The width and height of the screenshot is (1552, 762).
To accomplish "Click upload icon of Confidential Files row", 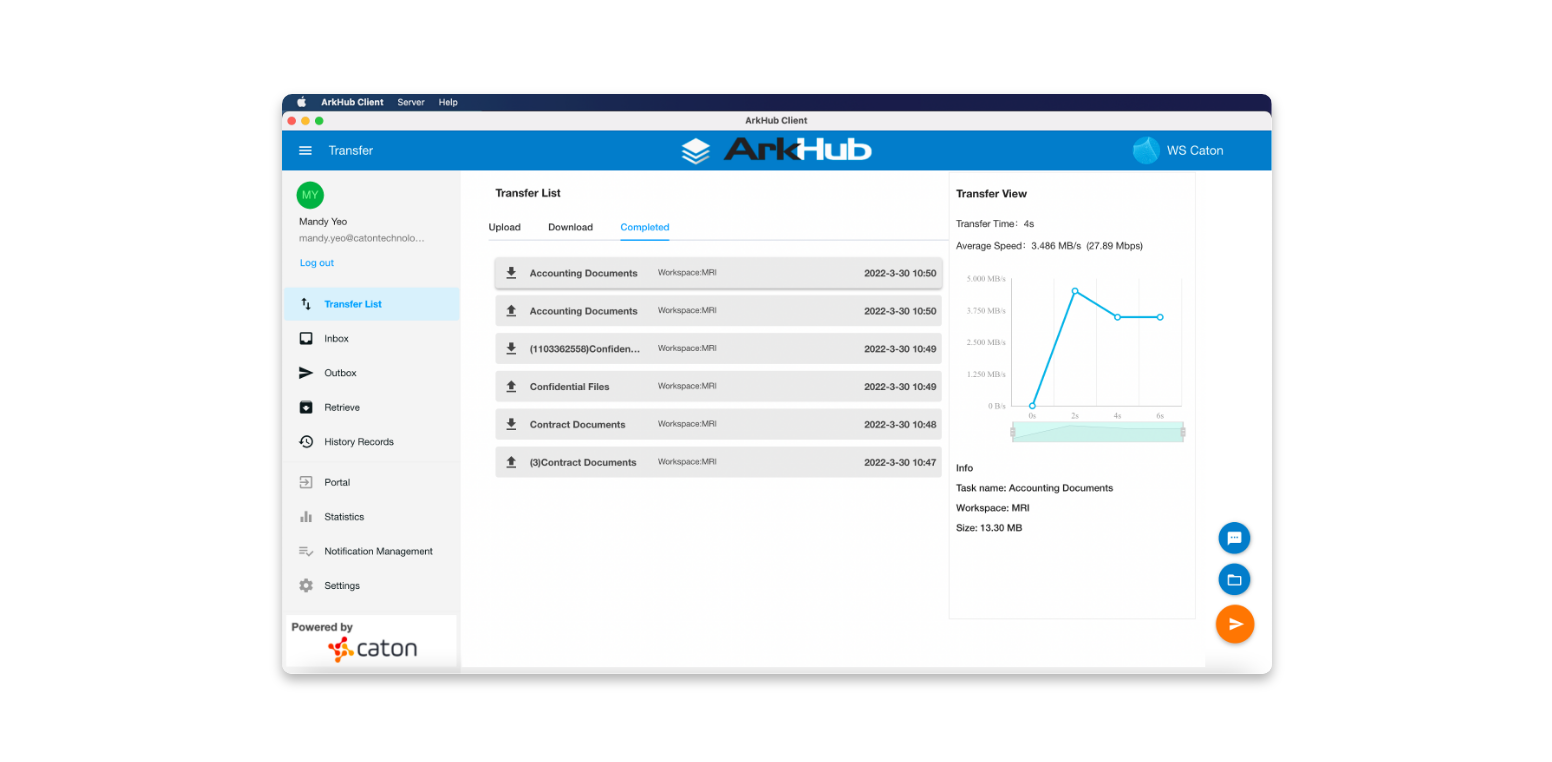I will click(511, 386).
